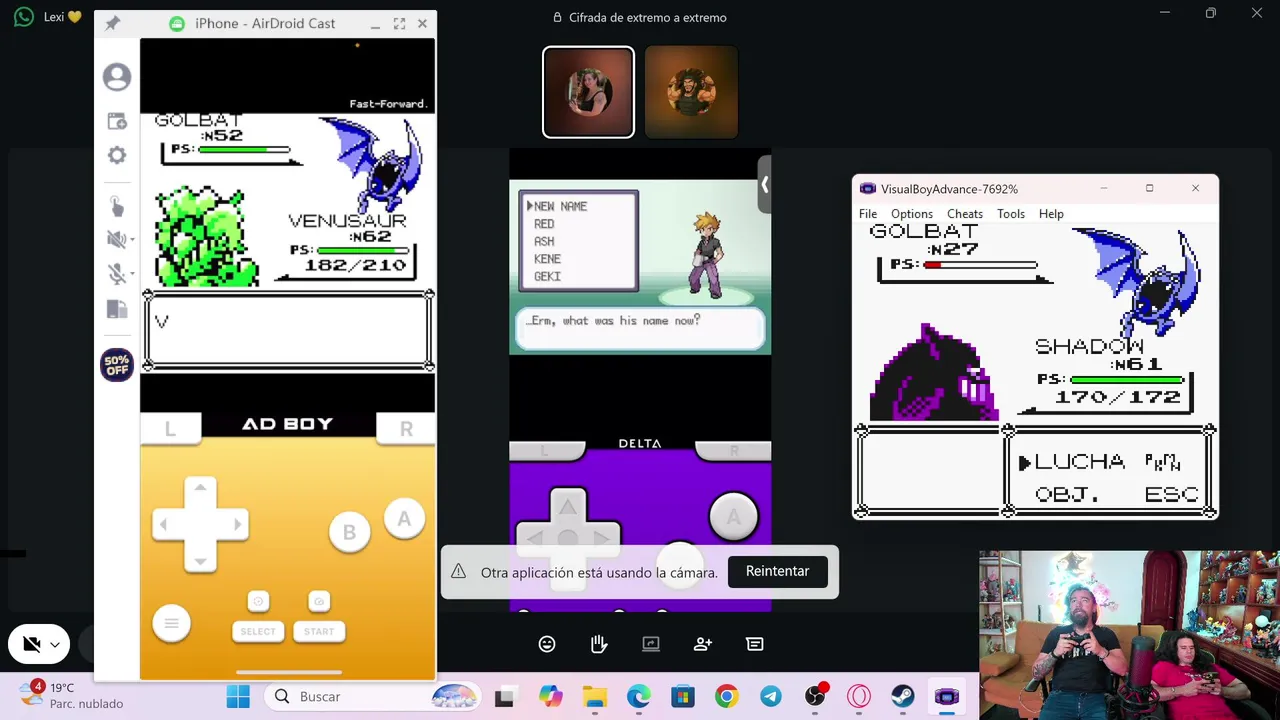Tap the A button on AD Boy controller
This screenshot has height=720, width=1280.
point(404,519)
